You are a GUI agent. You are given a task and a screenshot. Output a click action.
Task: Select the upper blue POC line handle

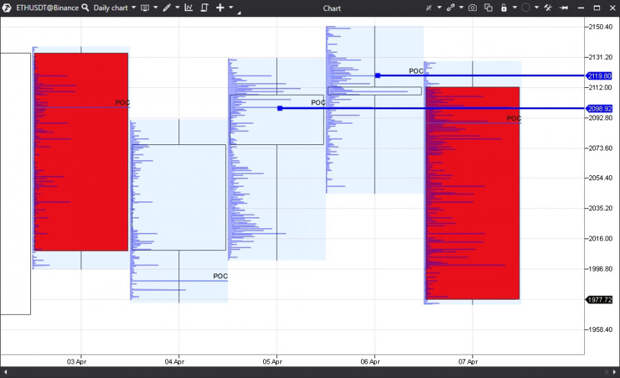(378, 76)
